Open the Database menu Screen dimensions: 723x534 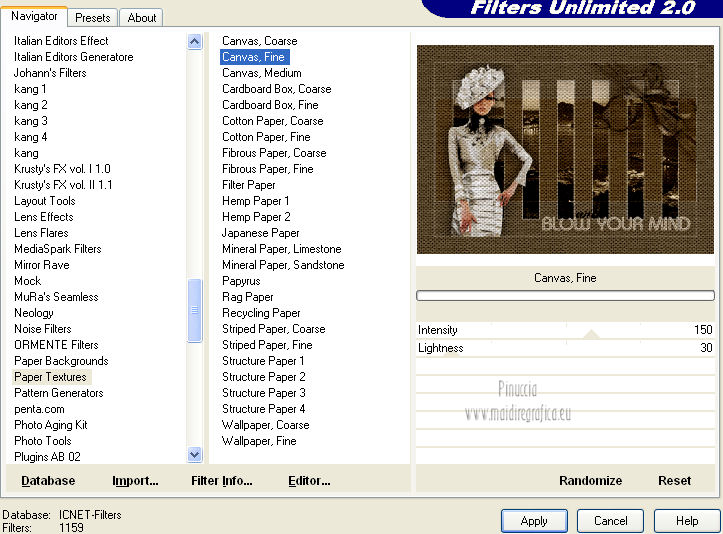pos(48,481)
